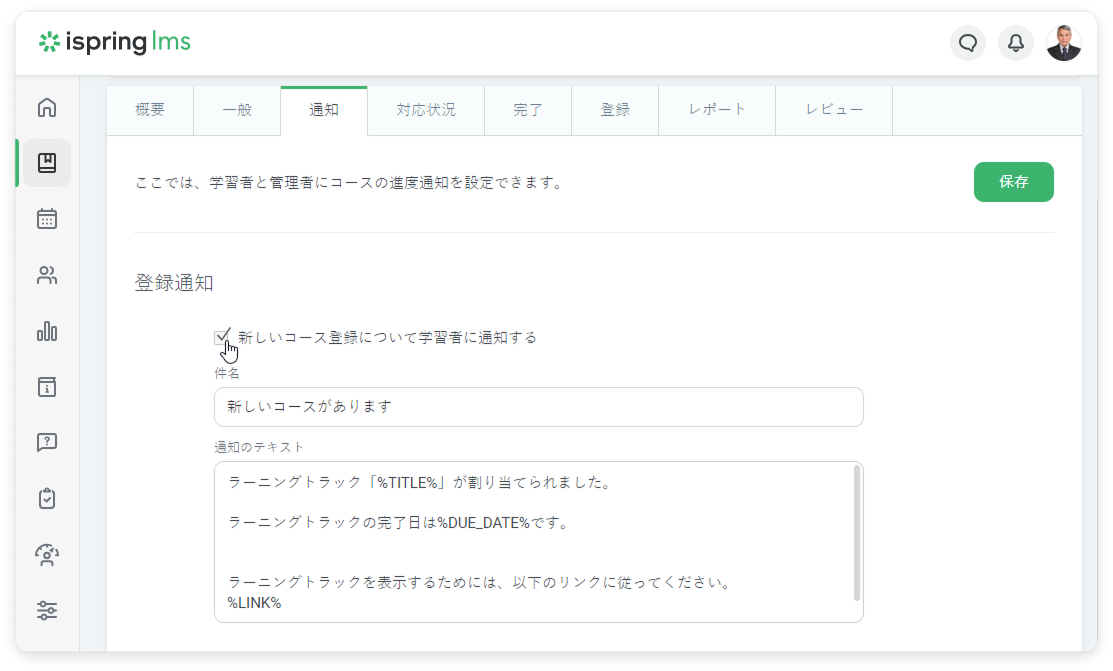Open the clipboard checkmark icon in sidebar

47,498
